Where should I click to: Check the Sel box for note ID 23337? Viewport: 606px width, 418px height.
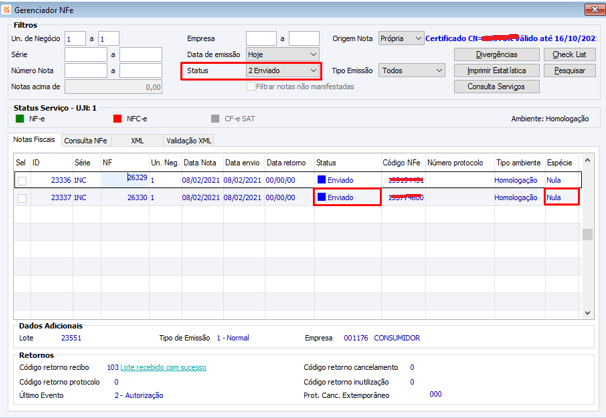(x=22, y=198)
